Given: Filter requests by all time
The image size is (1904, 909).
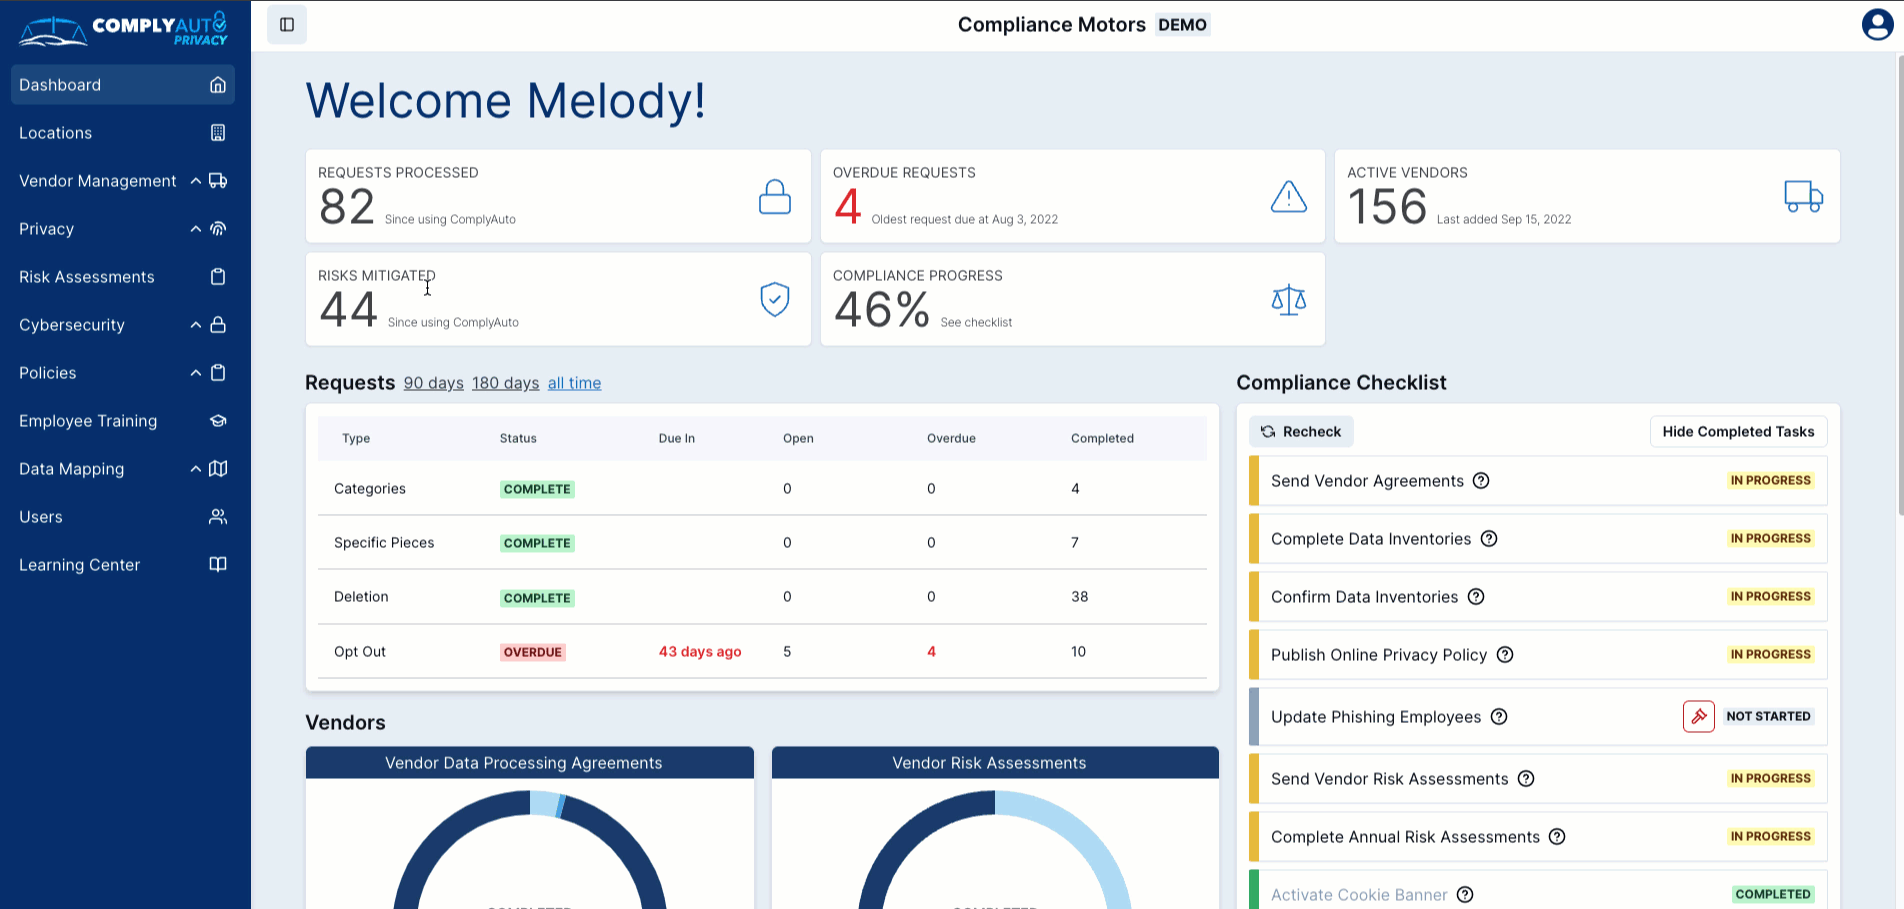Looking at the screenshot, I should pyautogui.click(x=575, y=383).
